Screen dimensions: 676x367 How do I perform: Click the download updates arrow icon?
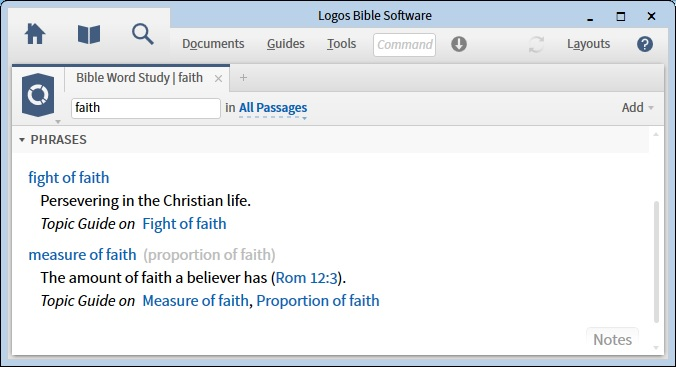tap(459, 44)
